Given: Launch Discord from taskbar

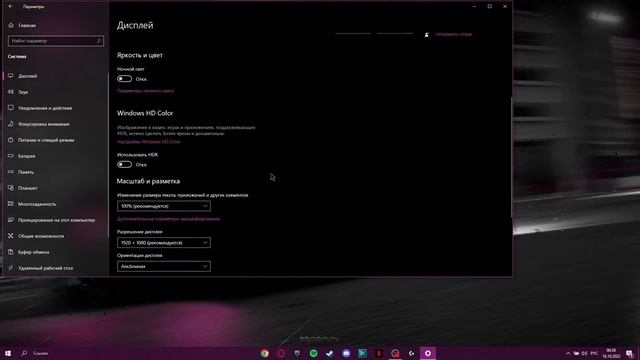Looking at the screenshot, I should (346, 353).
